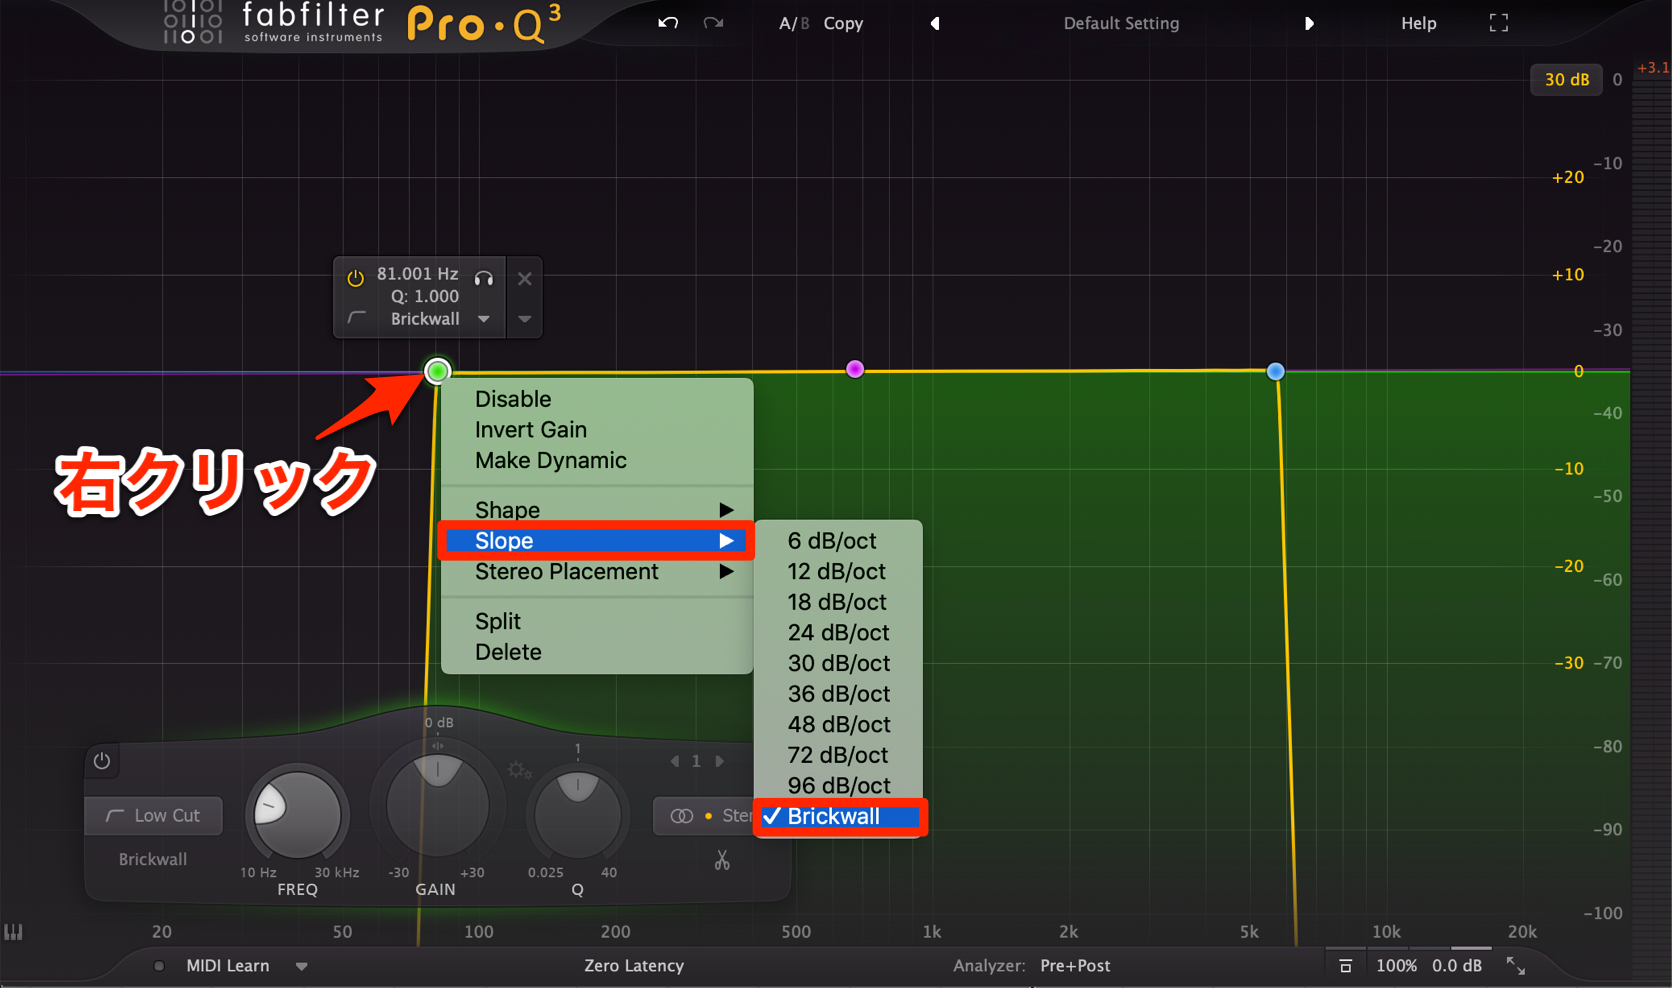Image resolution: width=1672 pixels, height=988 pixels.
Task: Click the 0.0 dB output level
Action: (x=1457, y=966)
